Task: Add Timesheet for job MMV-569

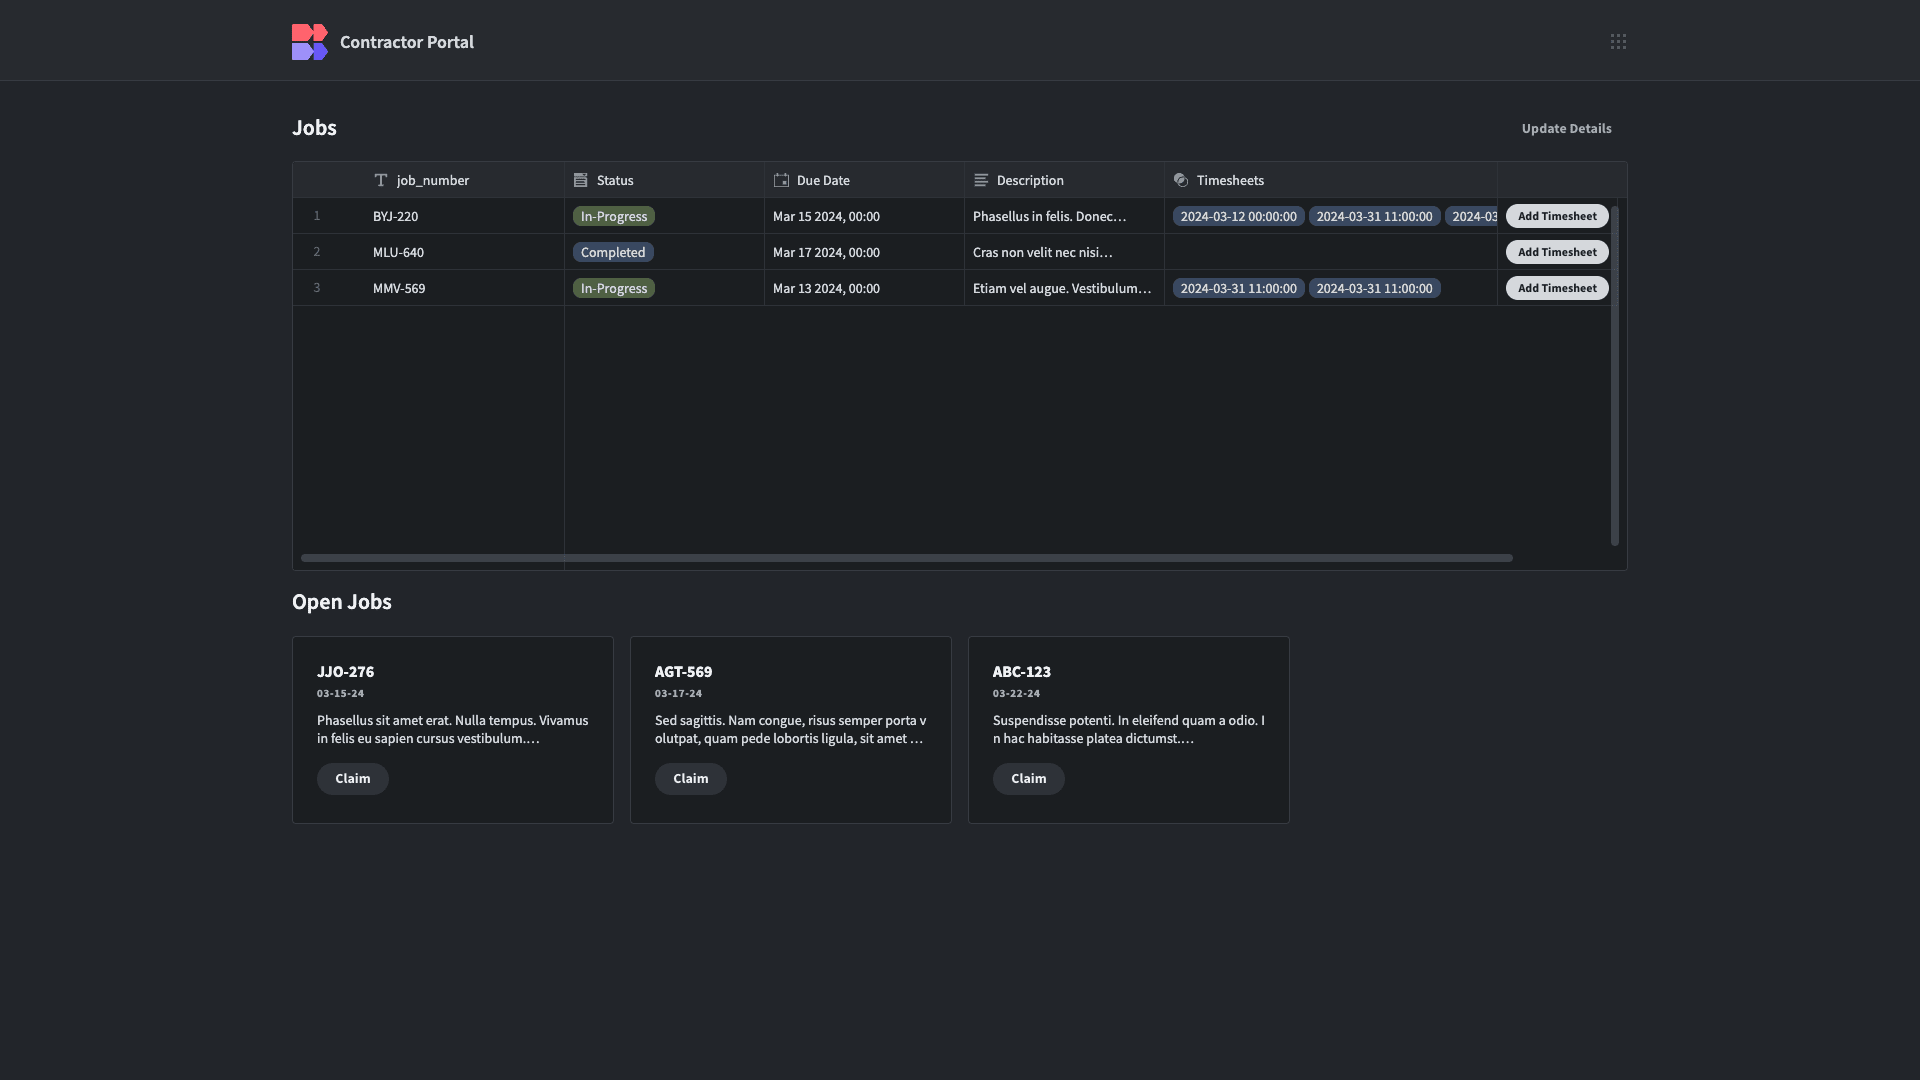Action: [x=1557, y=288]
